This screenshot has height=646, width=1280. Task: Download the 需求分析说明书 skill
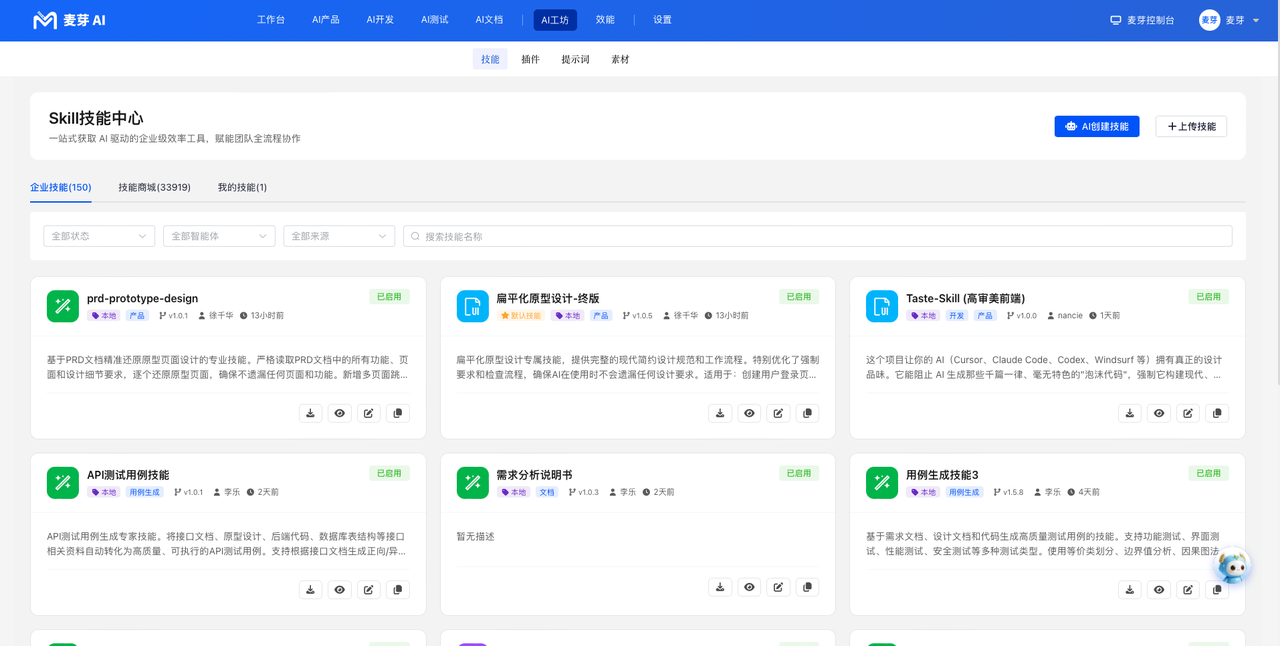(720, 587)
